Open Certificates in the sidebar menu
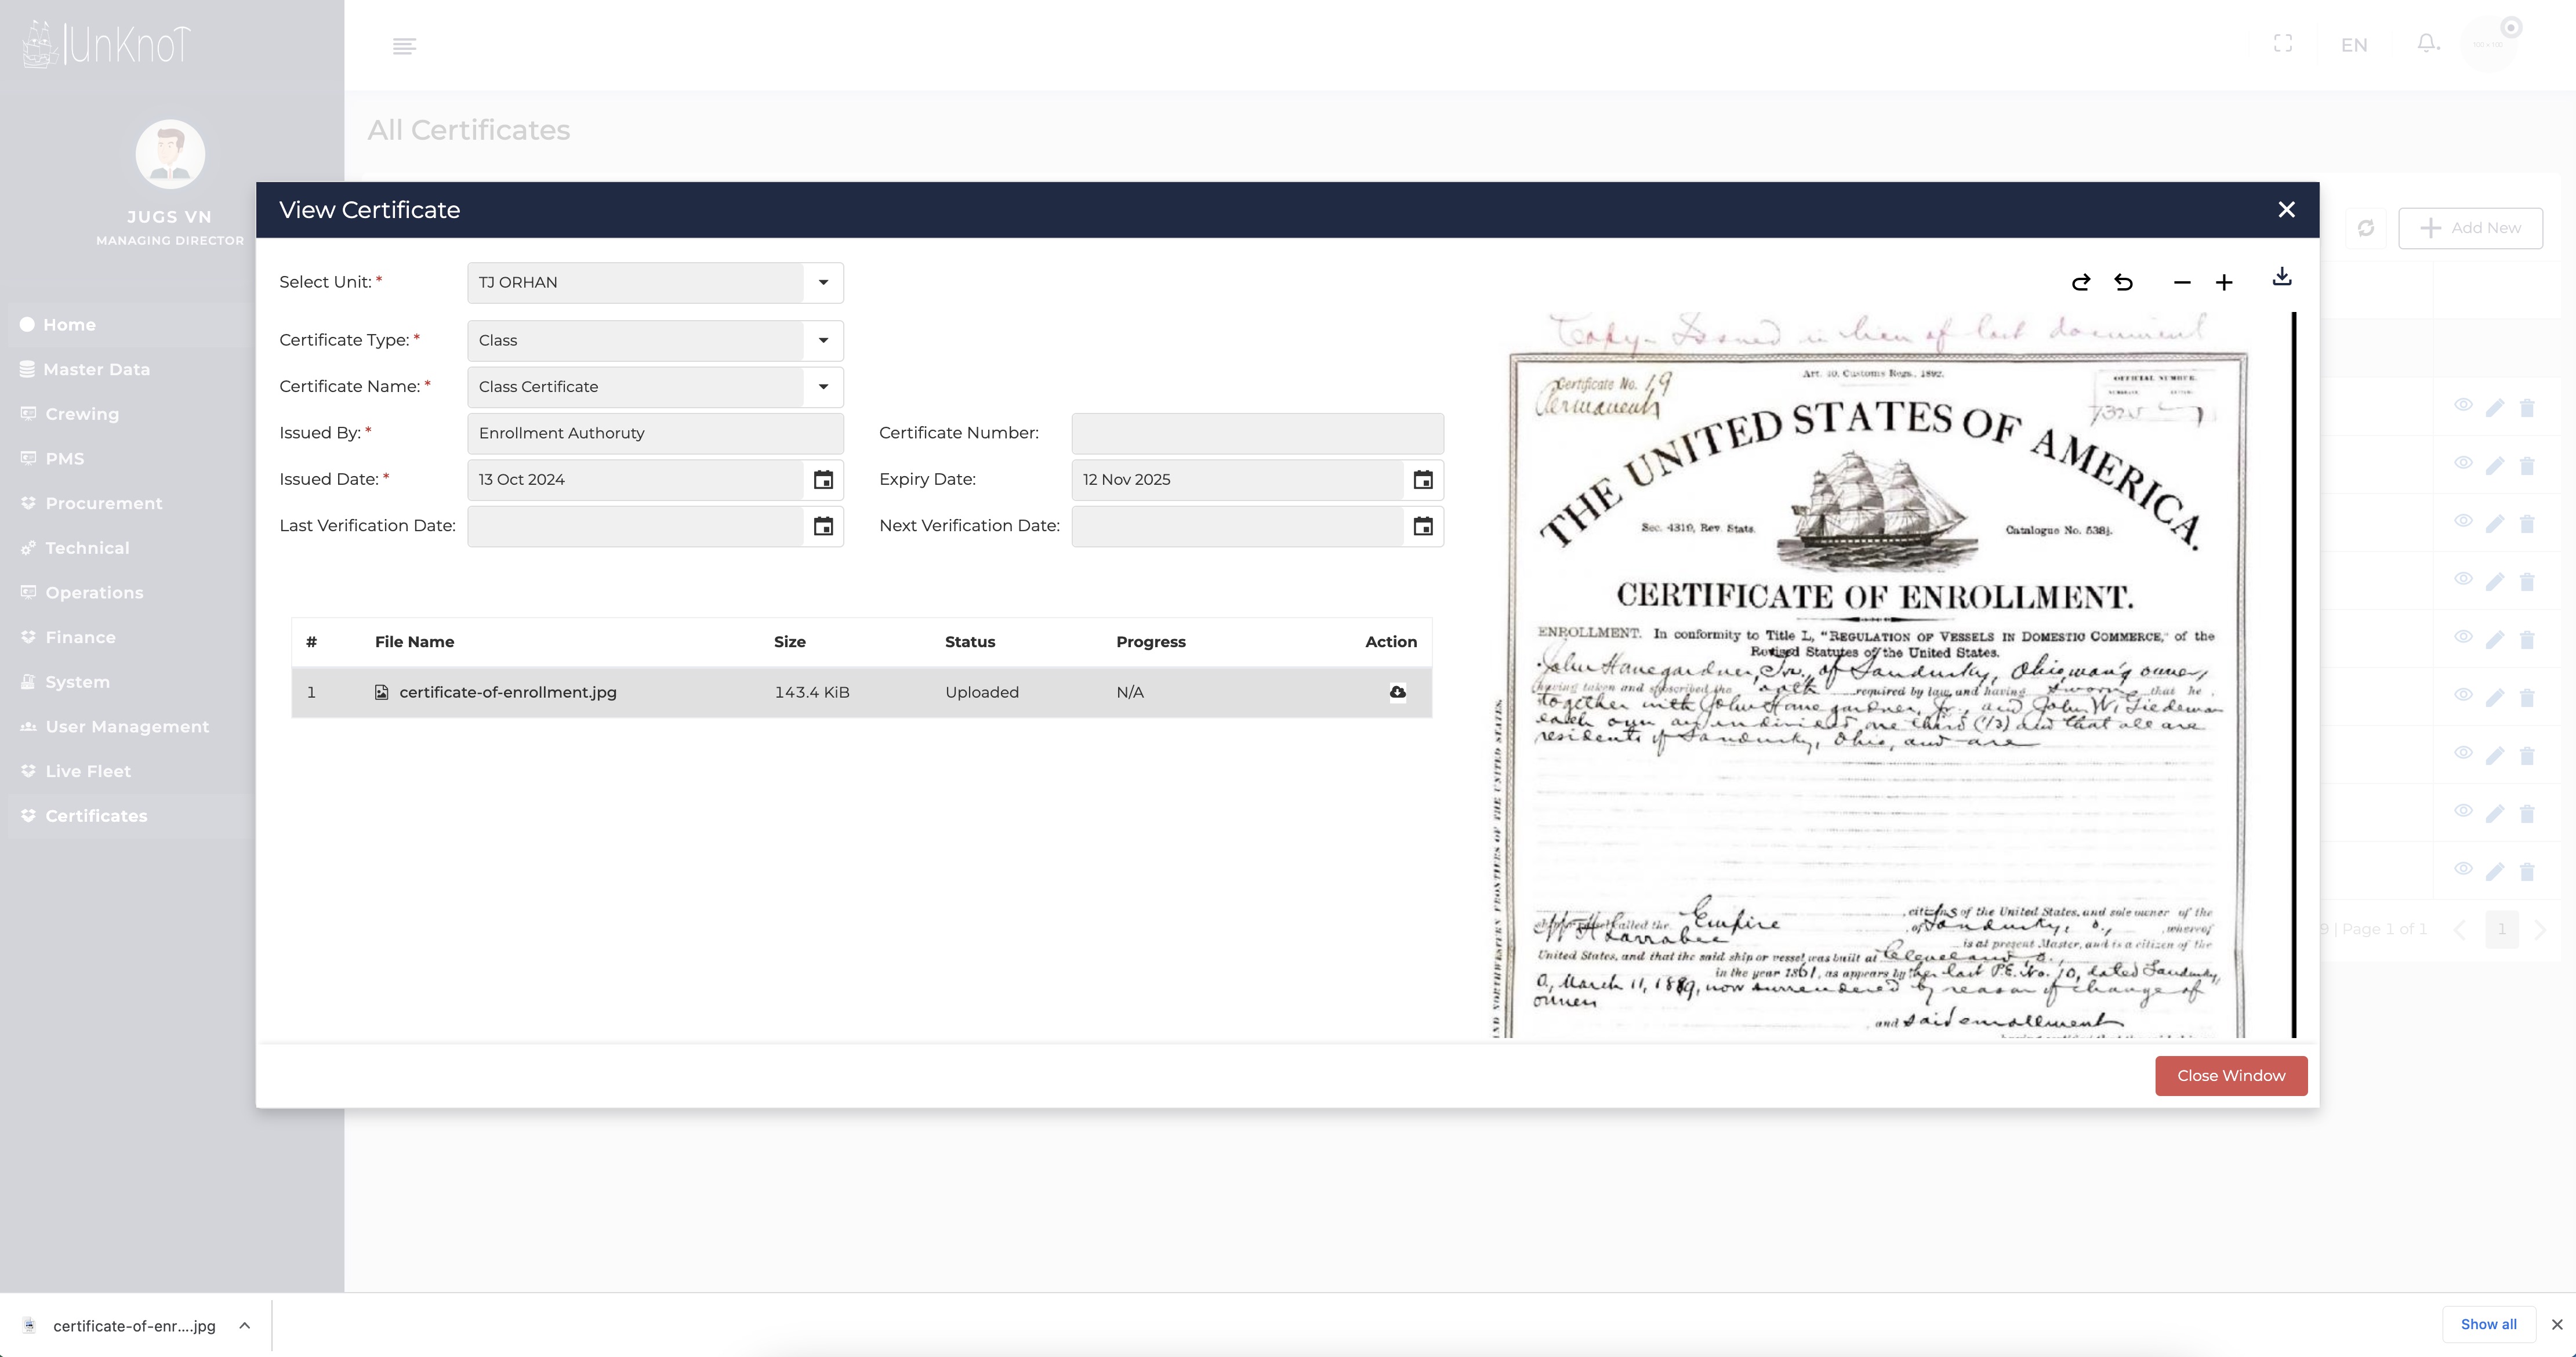Screen dimensions: 2576x1357 [96, 816]
